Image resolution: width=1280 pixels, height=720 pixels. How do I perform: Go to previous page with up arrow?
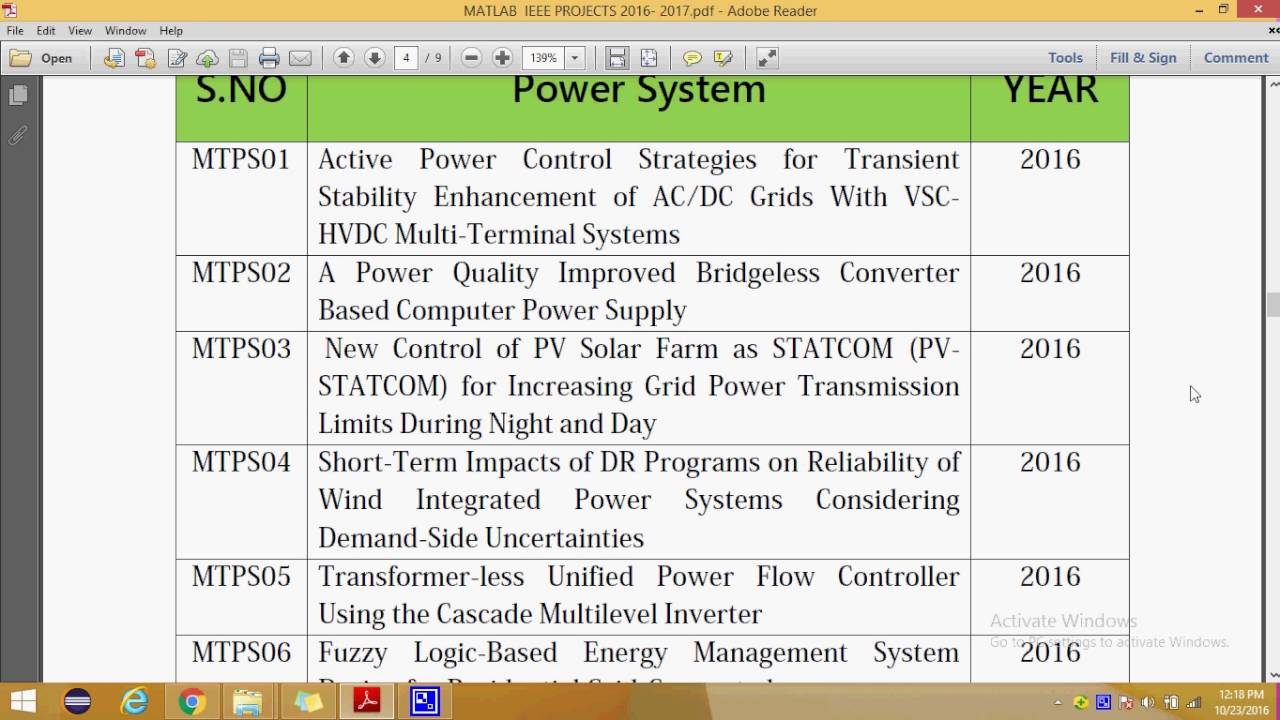343,58
